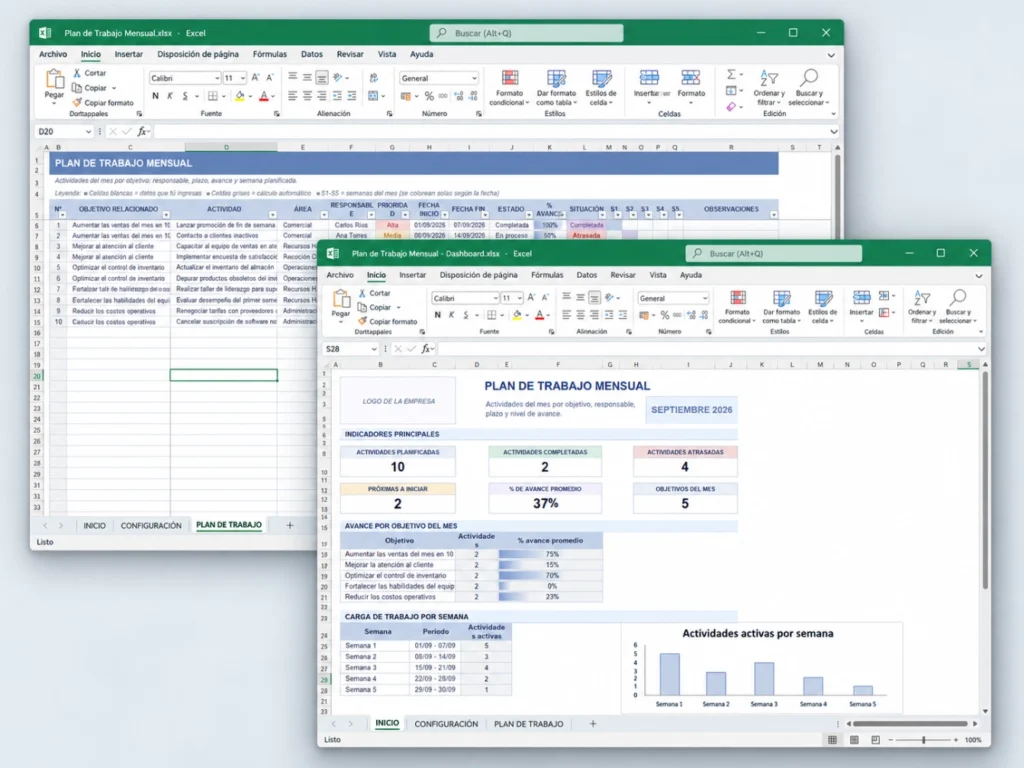
Task: Click the increase font size icon in back window
Action: tap(255, 78)
